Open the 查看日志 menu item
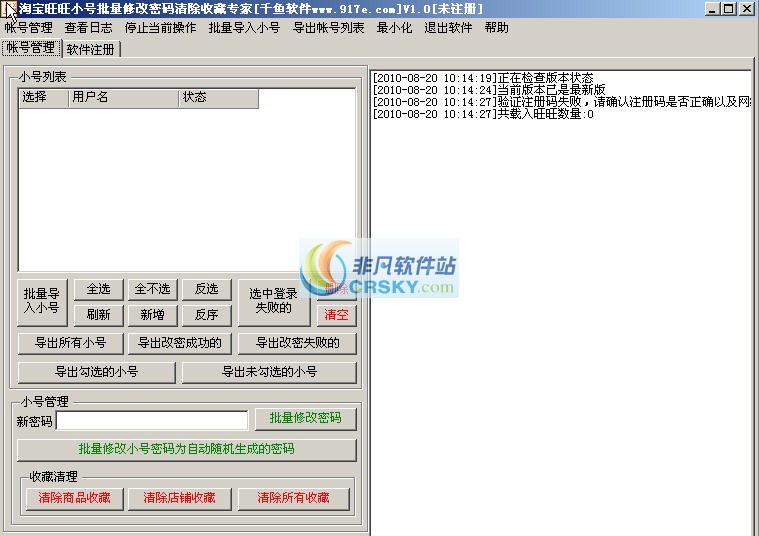 89,28
